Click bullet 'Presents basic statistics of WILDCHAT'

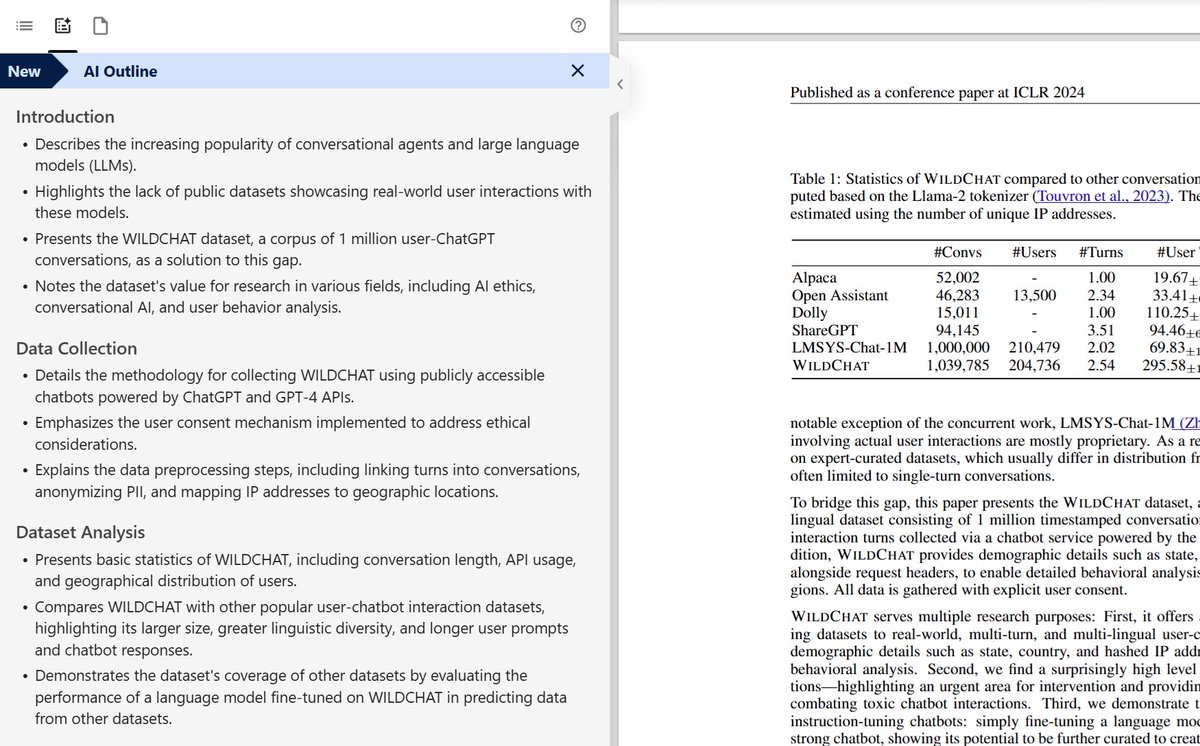305,570
